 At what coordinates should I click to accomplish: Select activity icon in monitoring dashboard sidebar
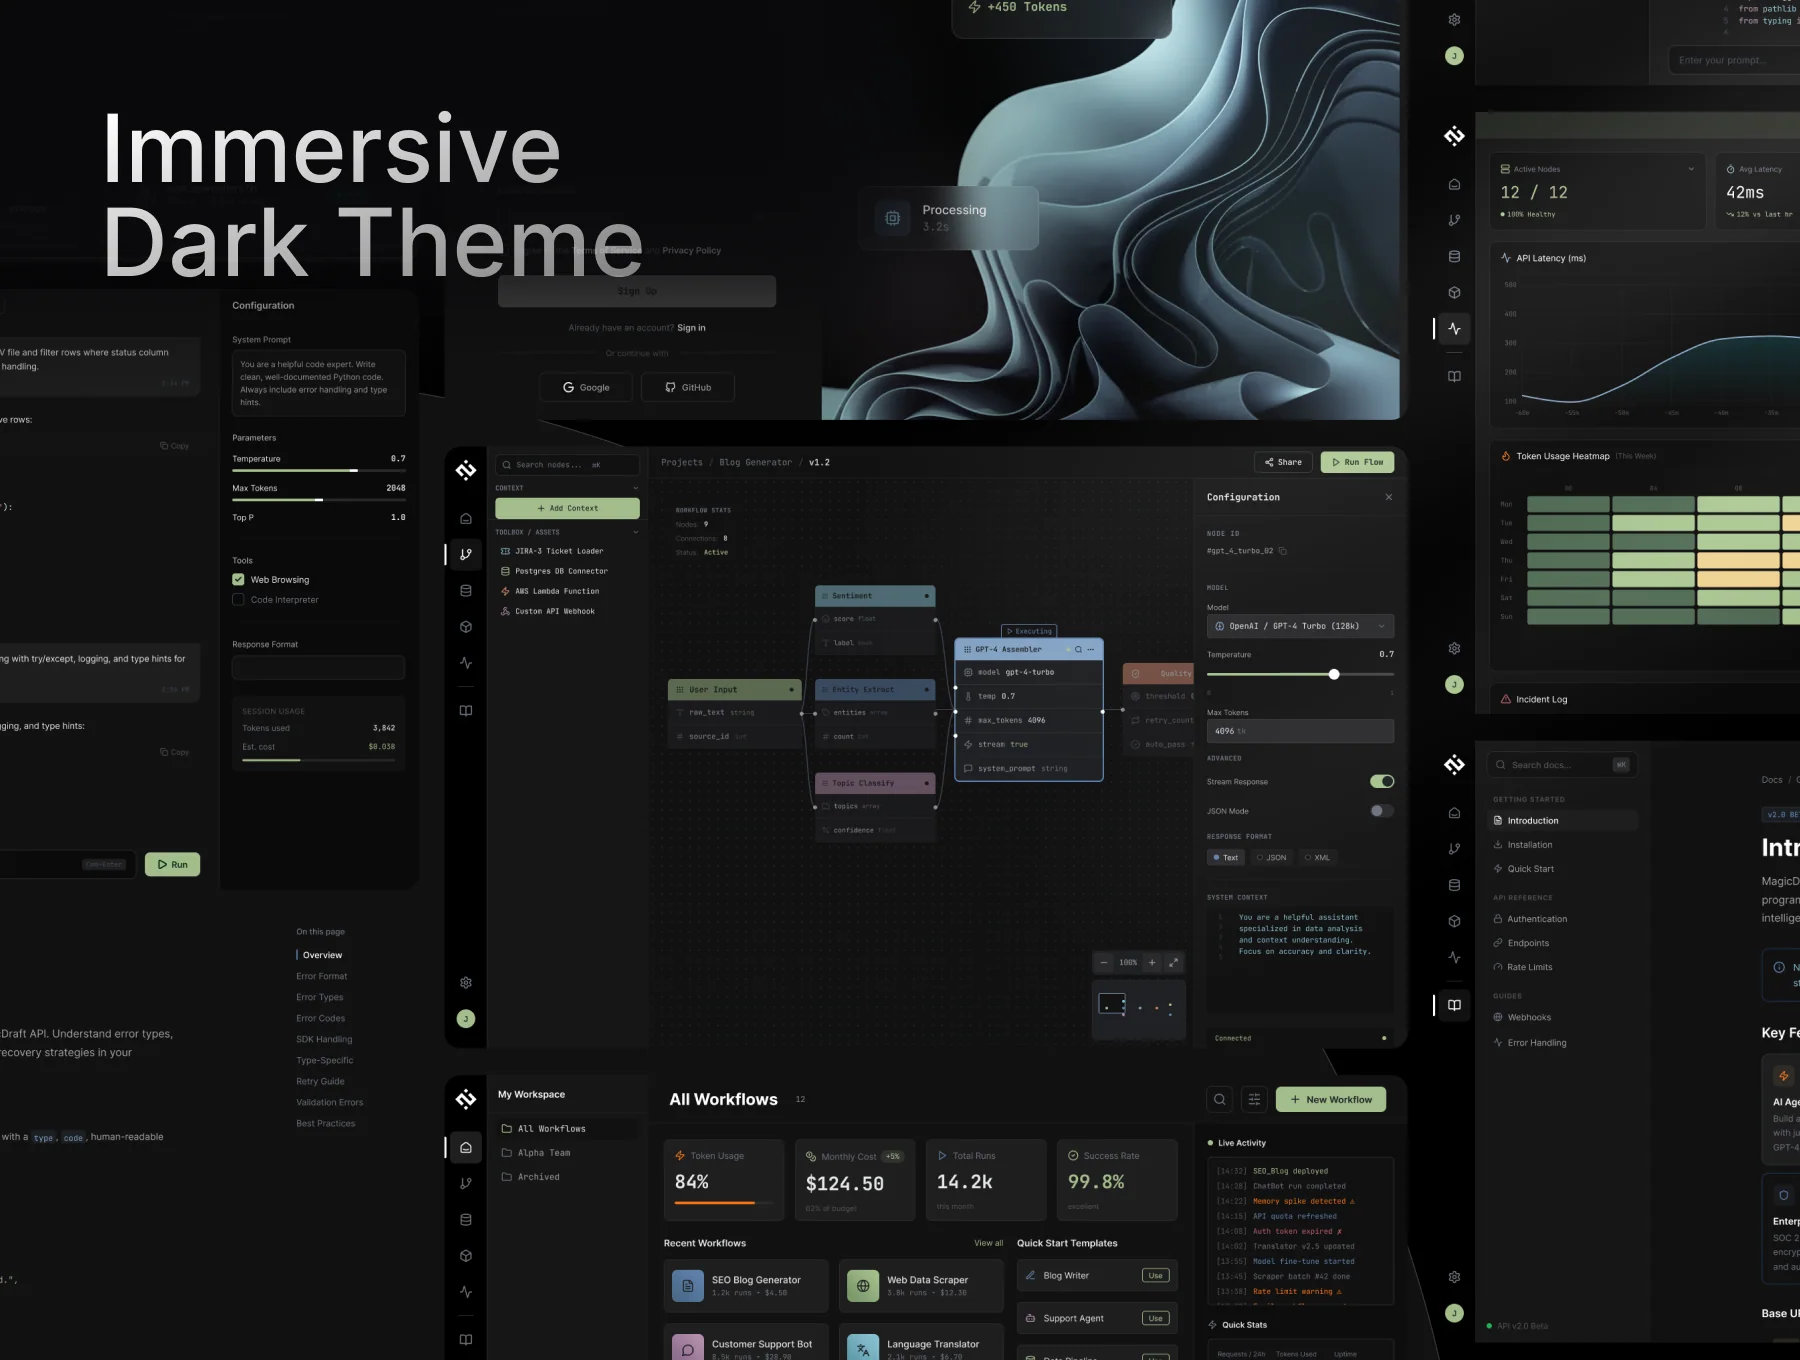pos(1454,329)
